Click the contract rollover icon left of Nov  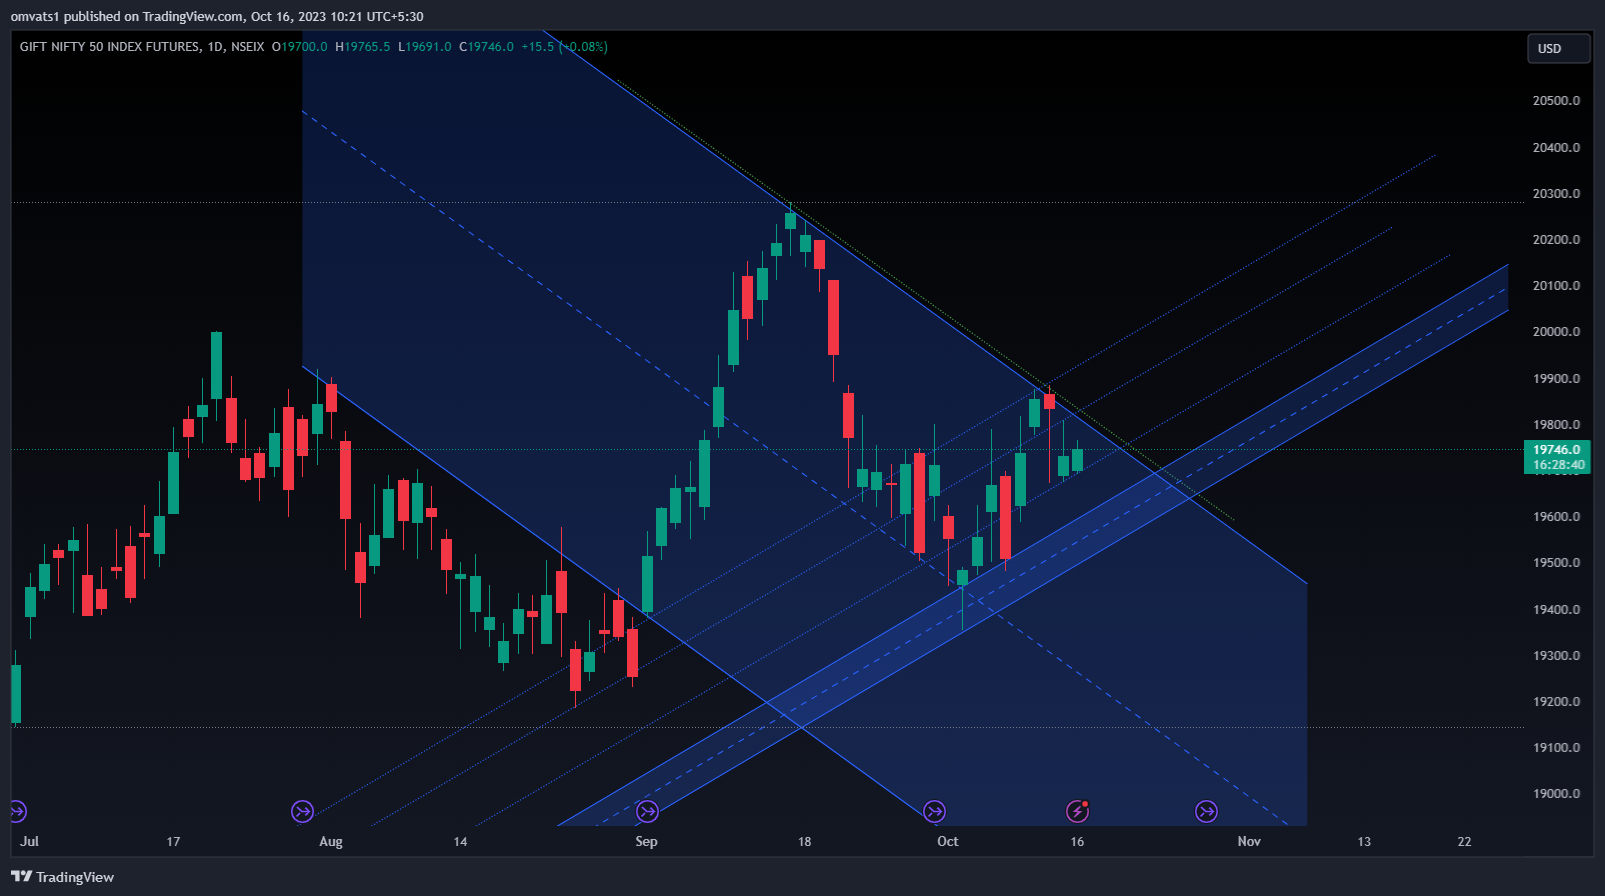coord(1206,811)
